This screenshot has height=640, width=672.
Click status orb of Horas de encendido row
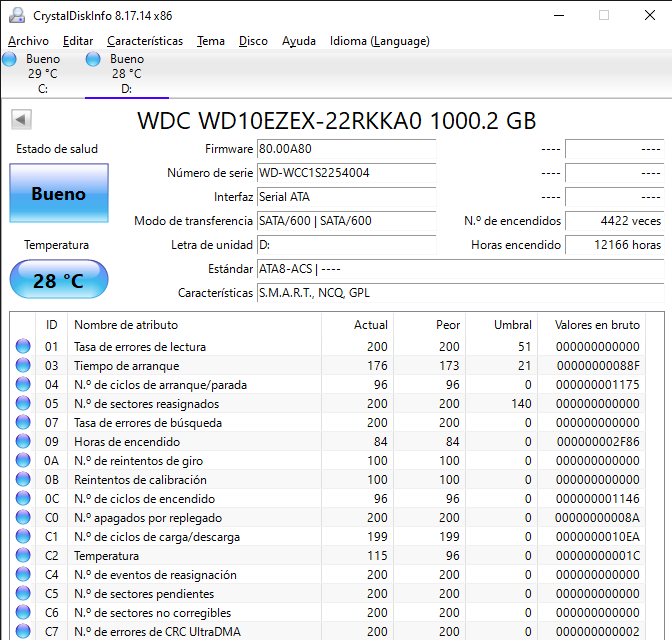click(x=23, y=441)
